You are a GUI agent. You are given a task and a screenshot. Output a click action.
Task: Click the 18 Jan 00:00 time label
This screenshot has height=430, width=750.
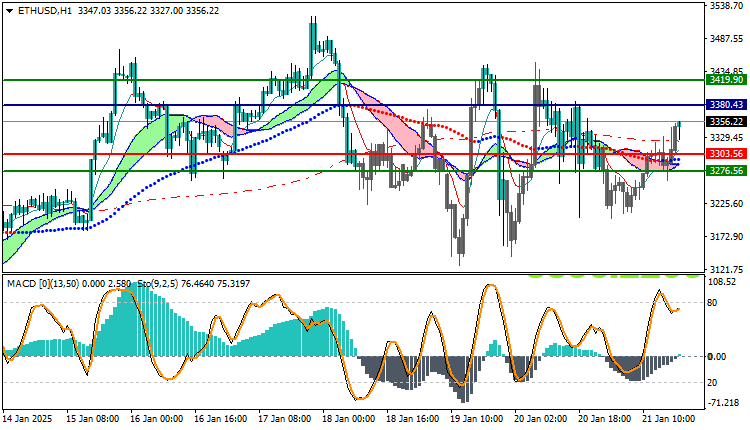pyautogui.click(x=349, y=419)
